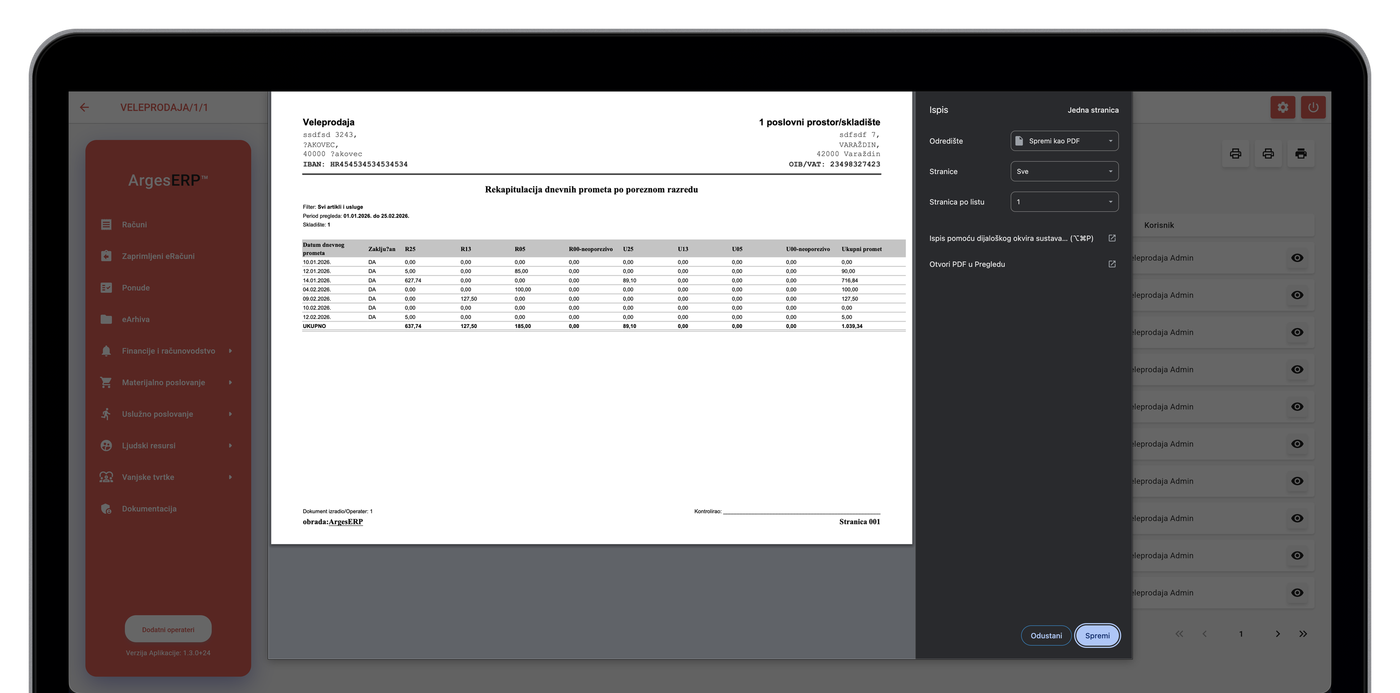Open the Stranice dropdown set to Sve
The width and height of the screenshot is (1400, 693).
pos(1064,171)
